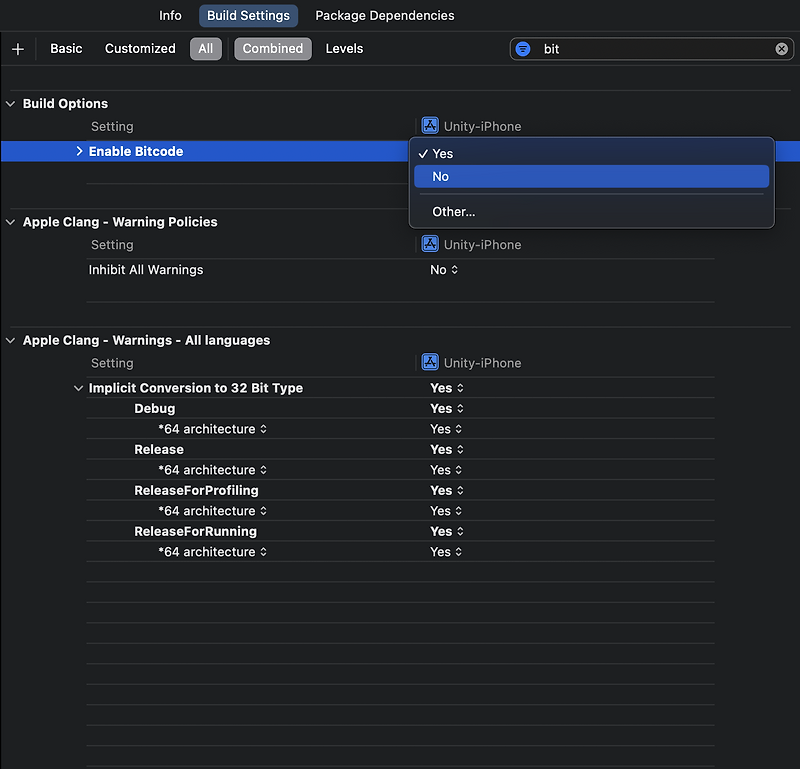This screenshot has width=800, height=769.
Task: Toggle the Levels view mode
Action: (344, 48)
